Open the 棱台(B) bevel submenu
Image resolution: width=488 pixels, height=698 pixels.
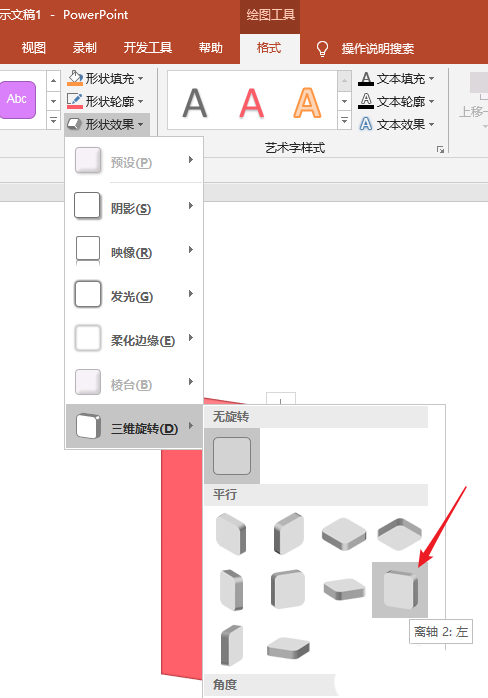point(134,382)
